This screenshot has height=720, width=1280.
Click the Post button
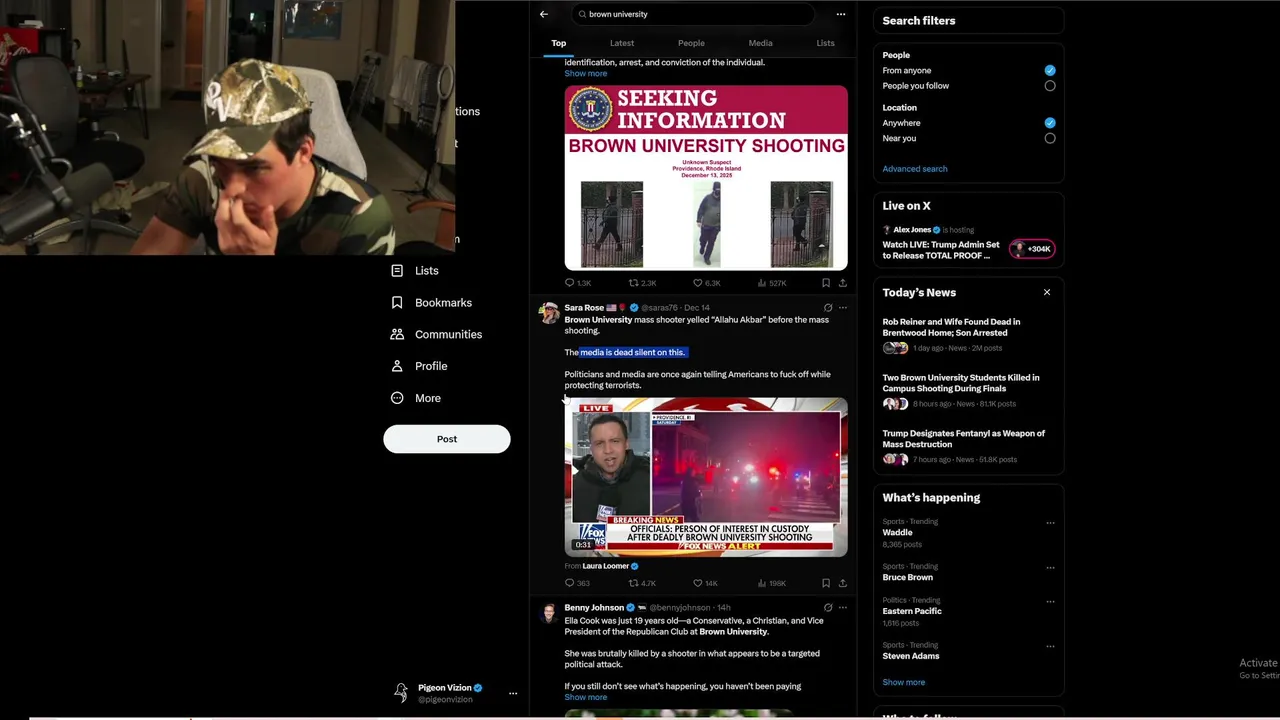[447, 439]
